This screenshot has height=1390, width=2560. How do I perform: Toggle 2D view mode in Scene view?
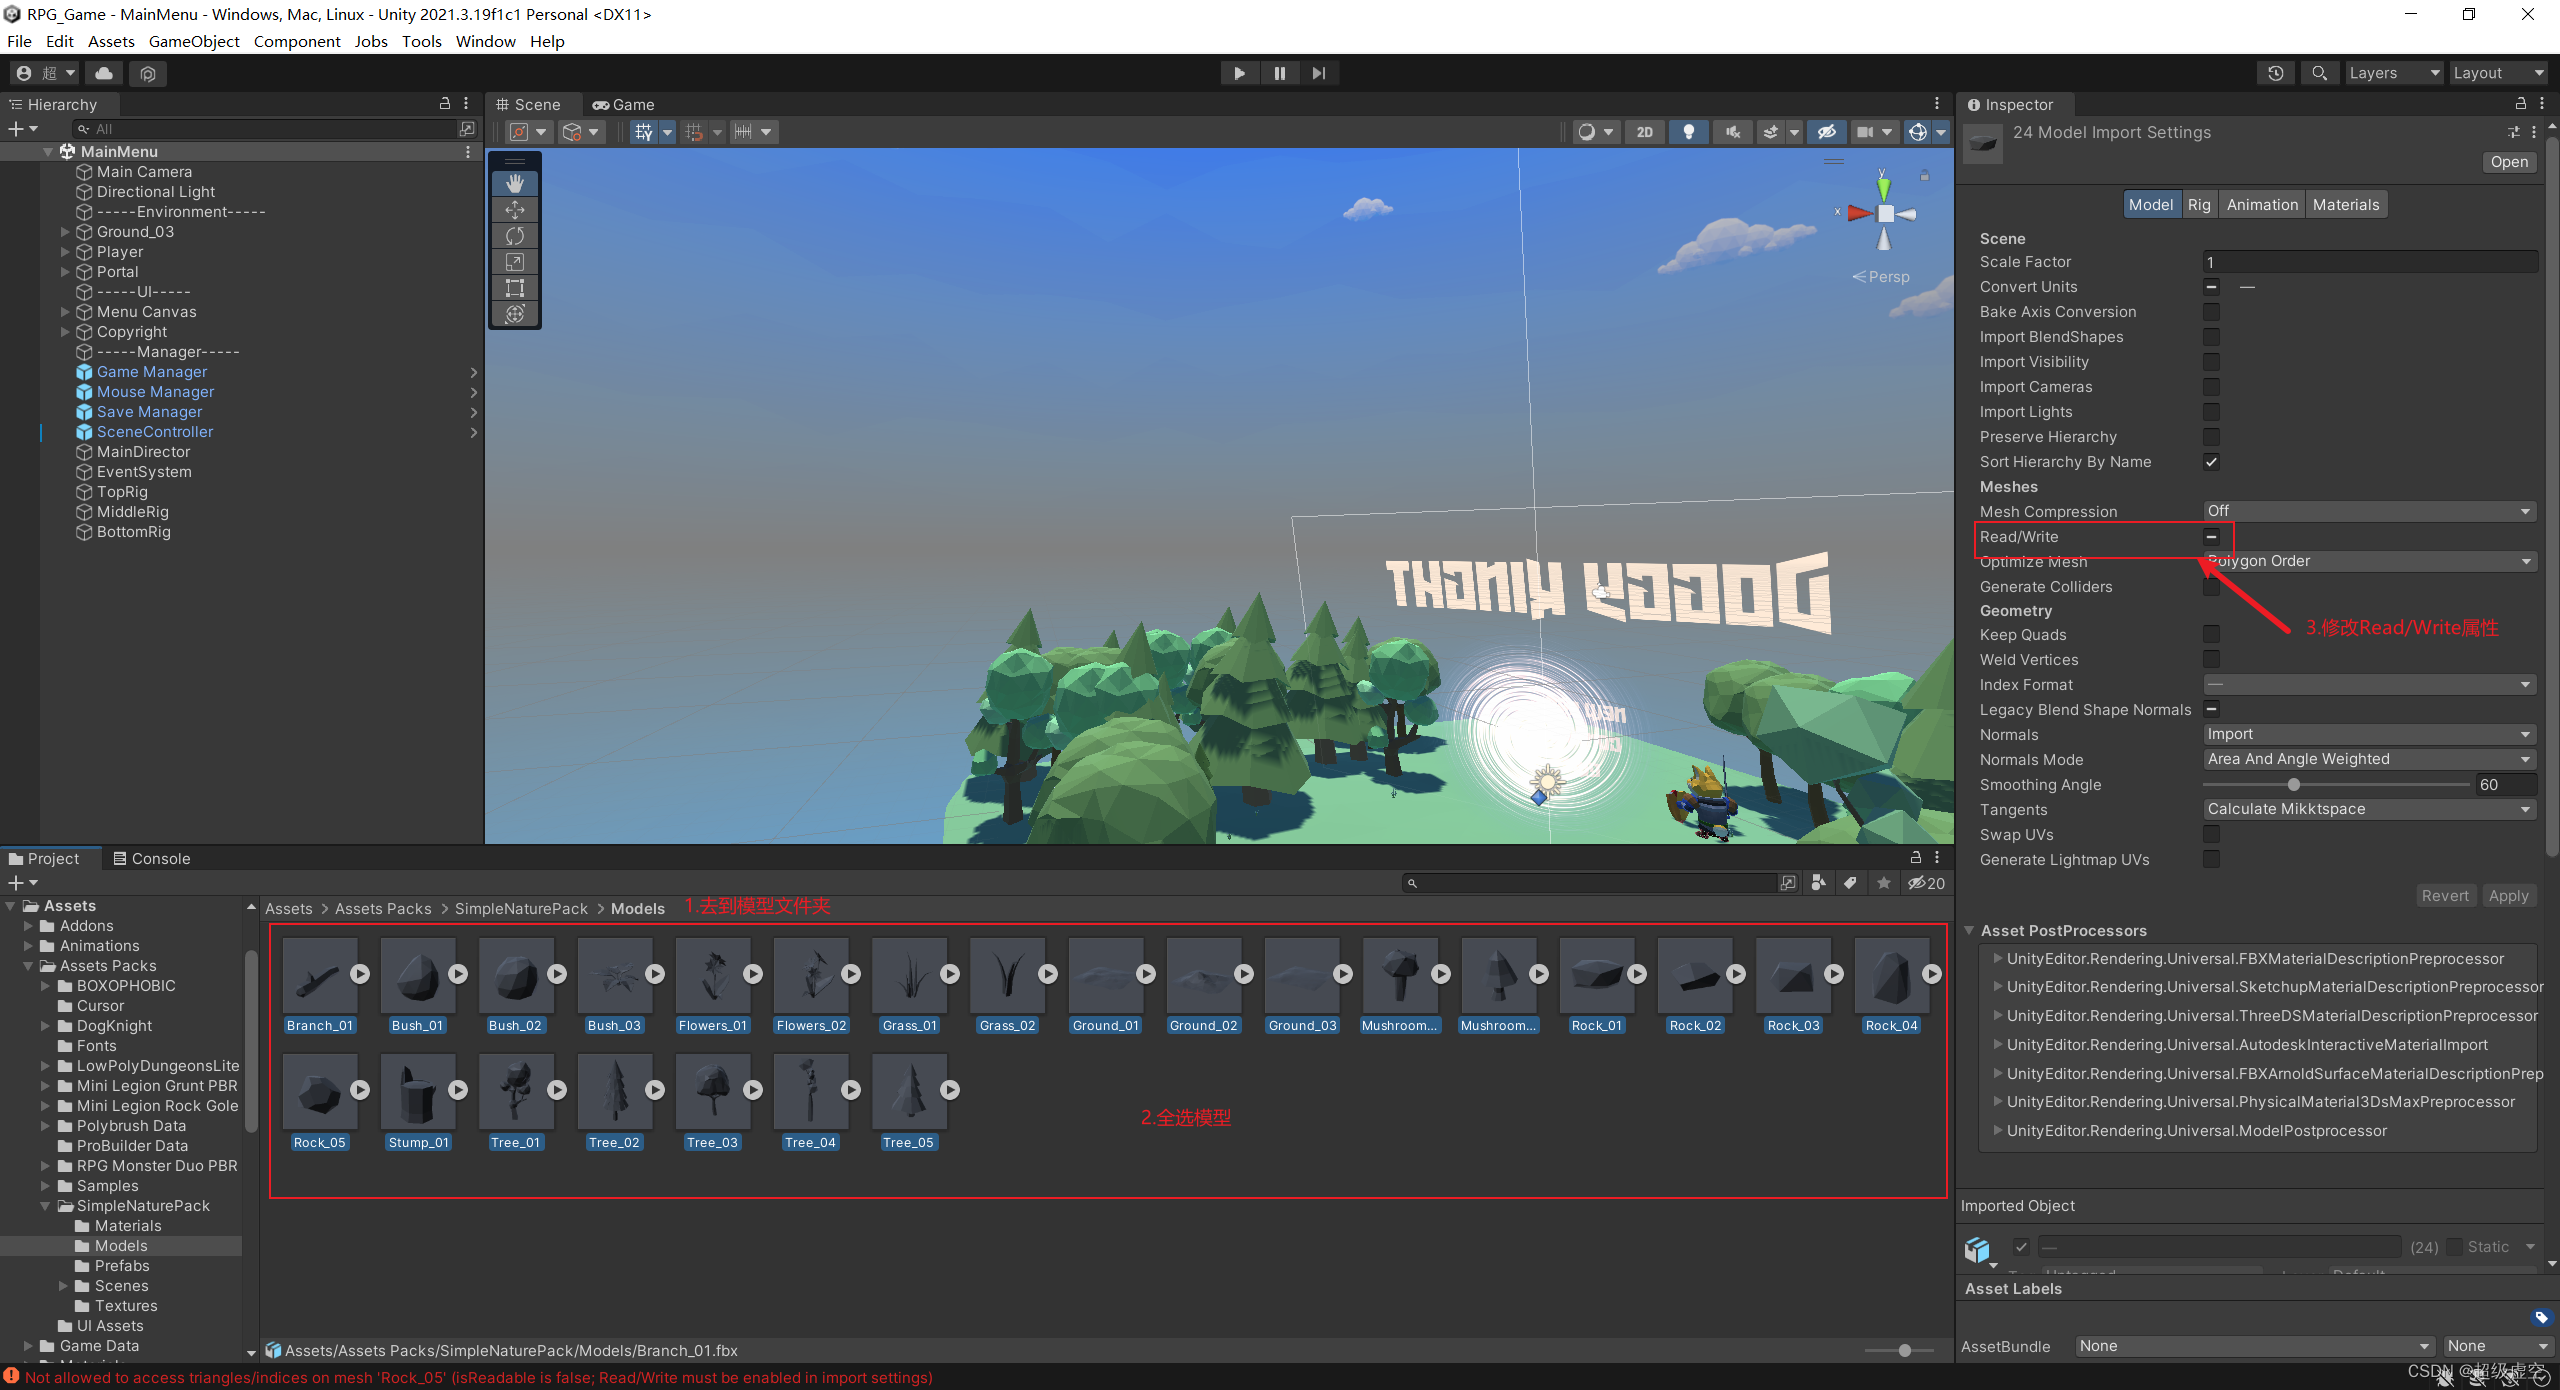(1645, 131)
